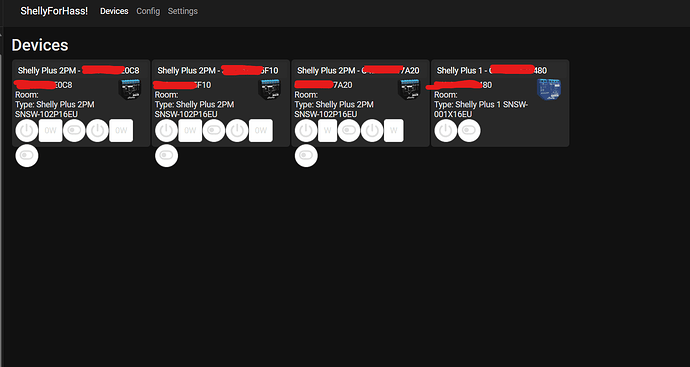
Task: Click the Shelly Plus 2PM 7A20 title
Action: (358, 70)
